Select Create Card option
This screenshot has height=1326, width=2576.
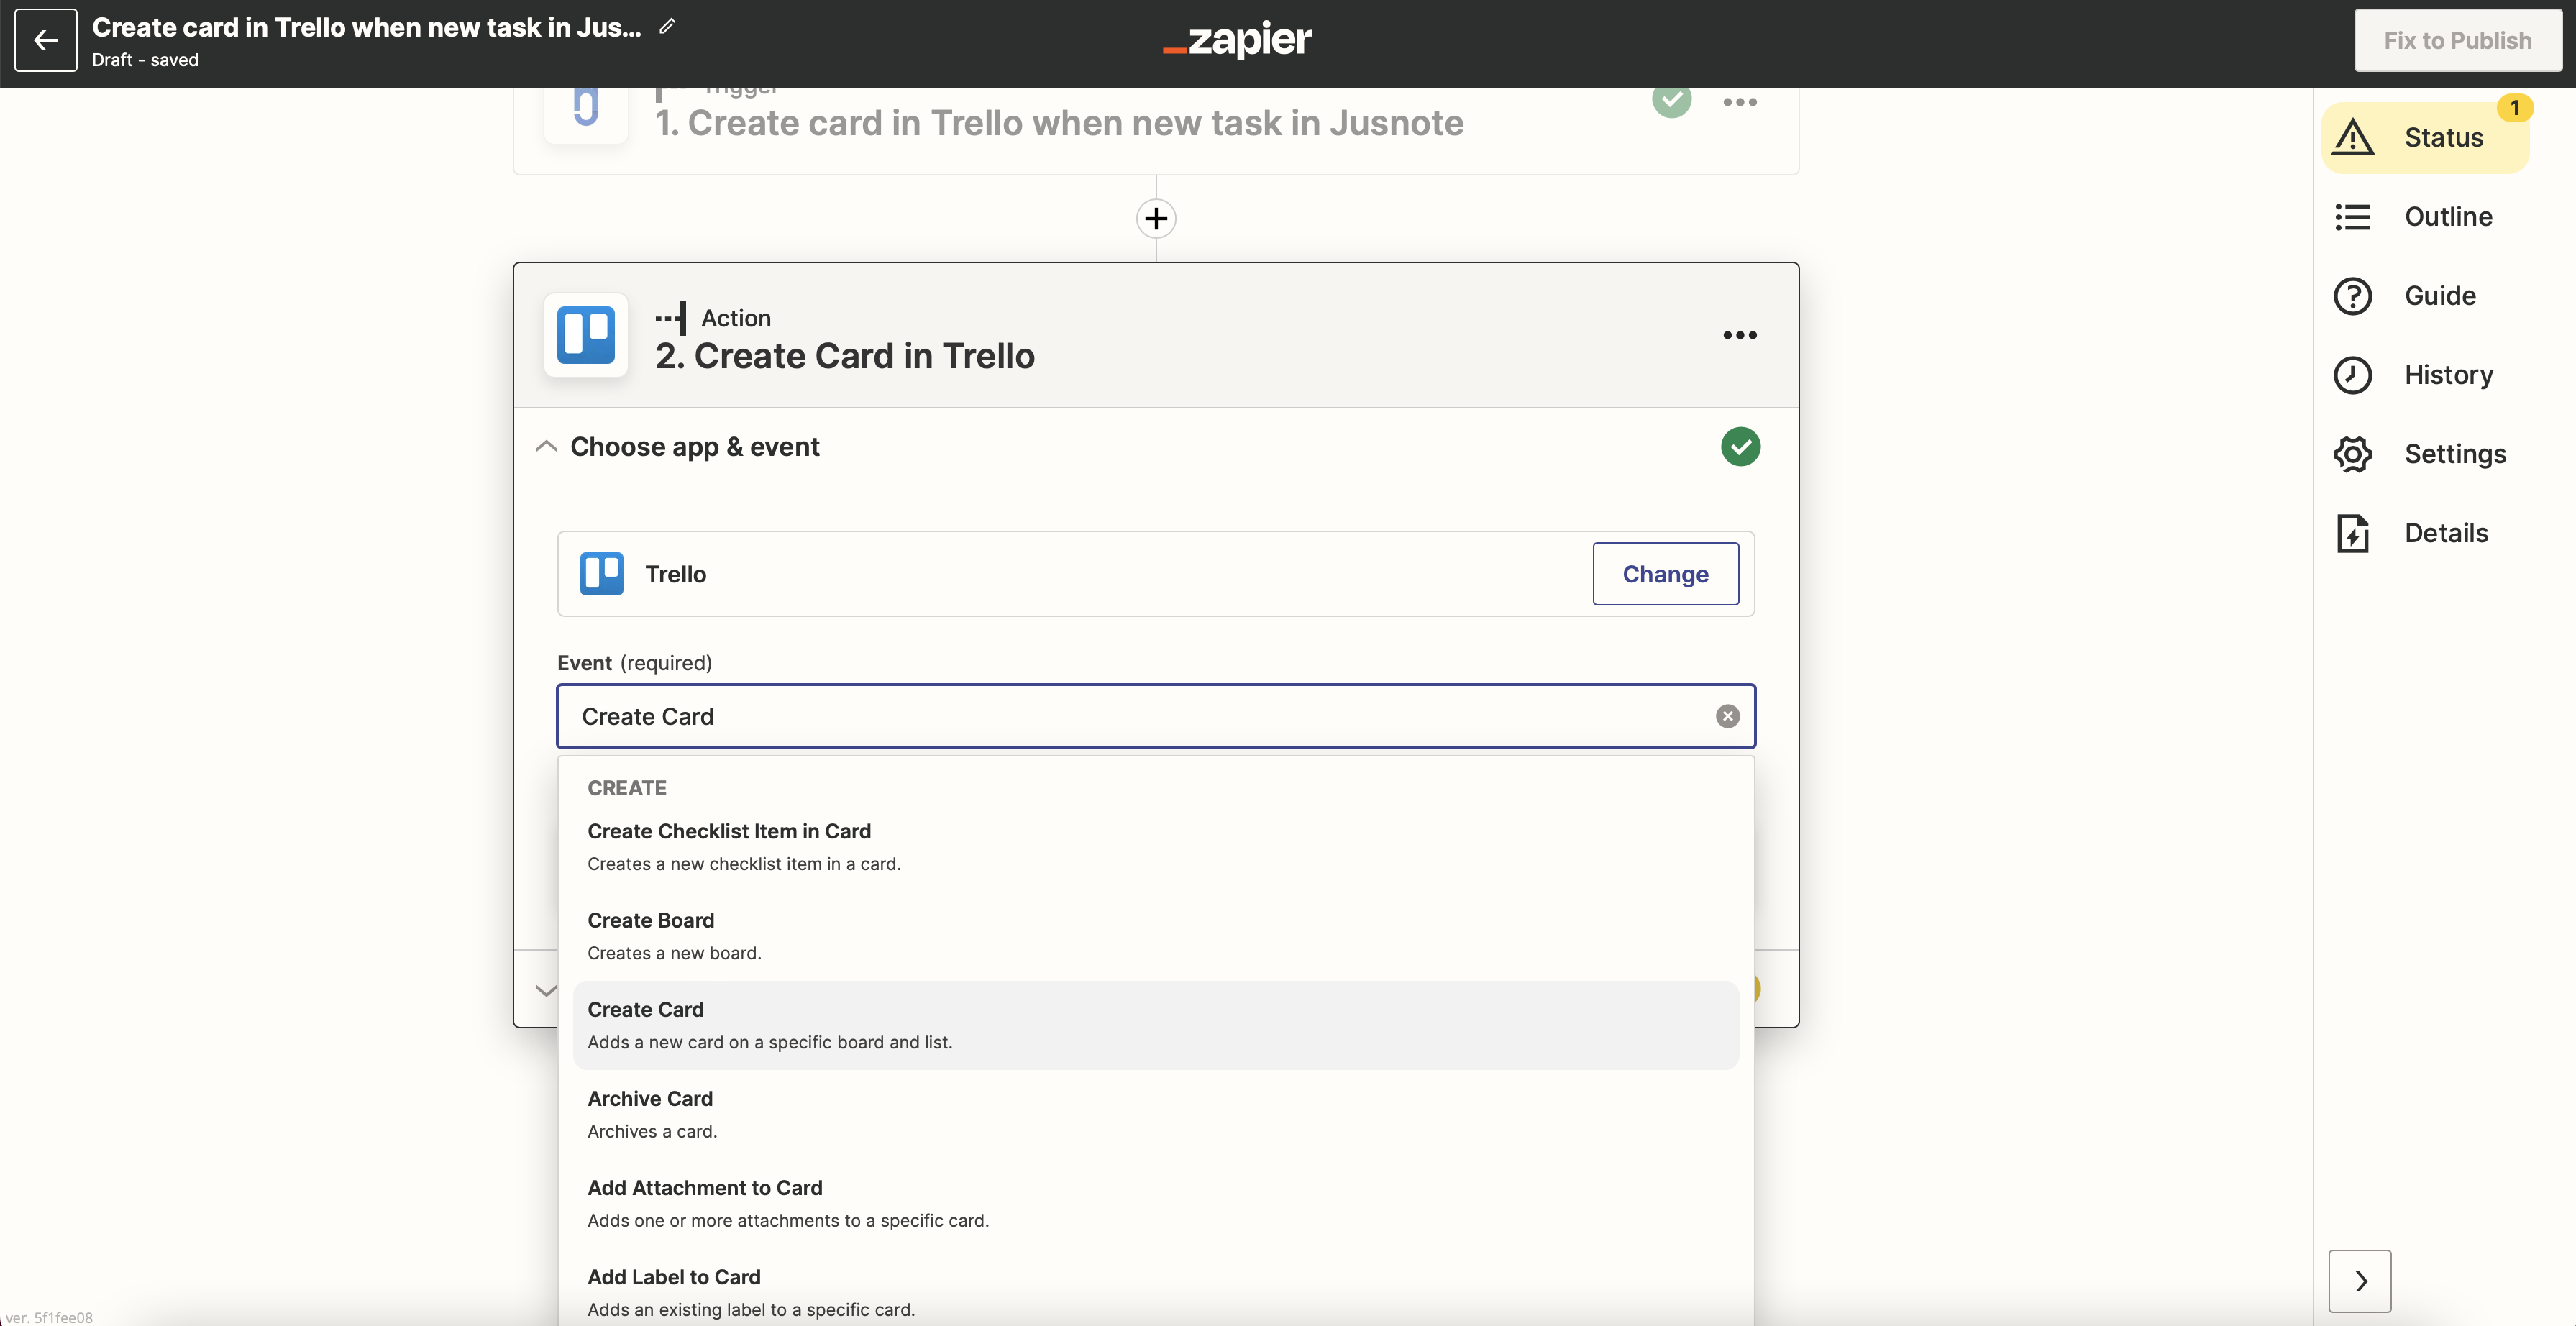(1156, 1025)
